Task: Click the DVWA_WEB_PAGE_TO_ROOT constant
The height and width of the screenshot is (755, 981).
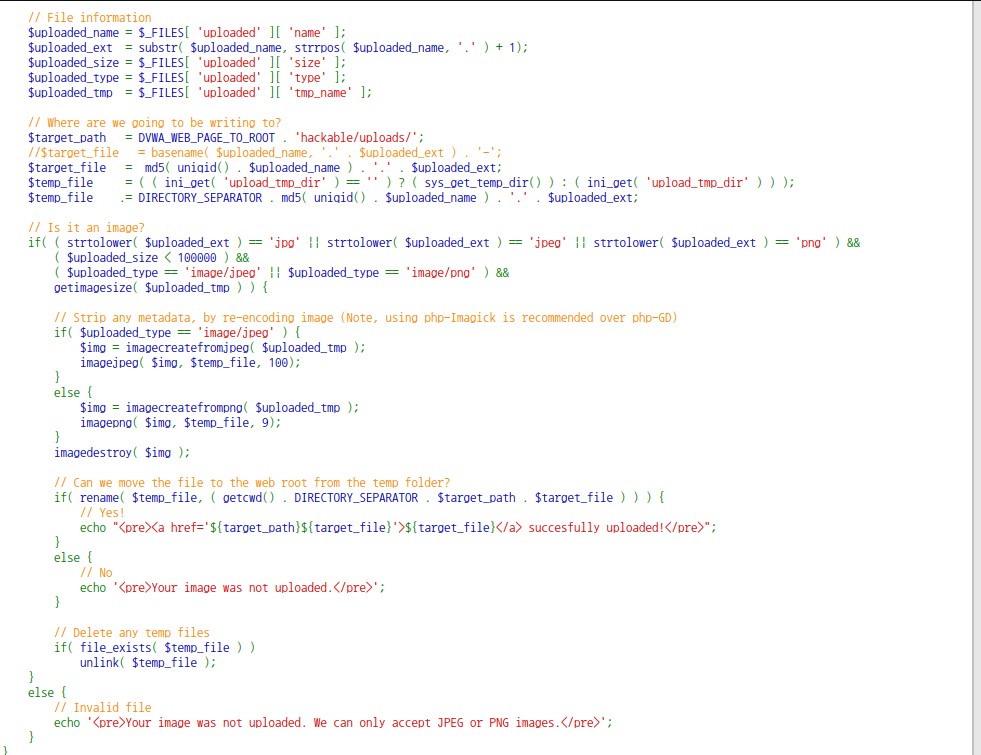Action: [206, 138]
